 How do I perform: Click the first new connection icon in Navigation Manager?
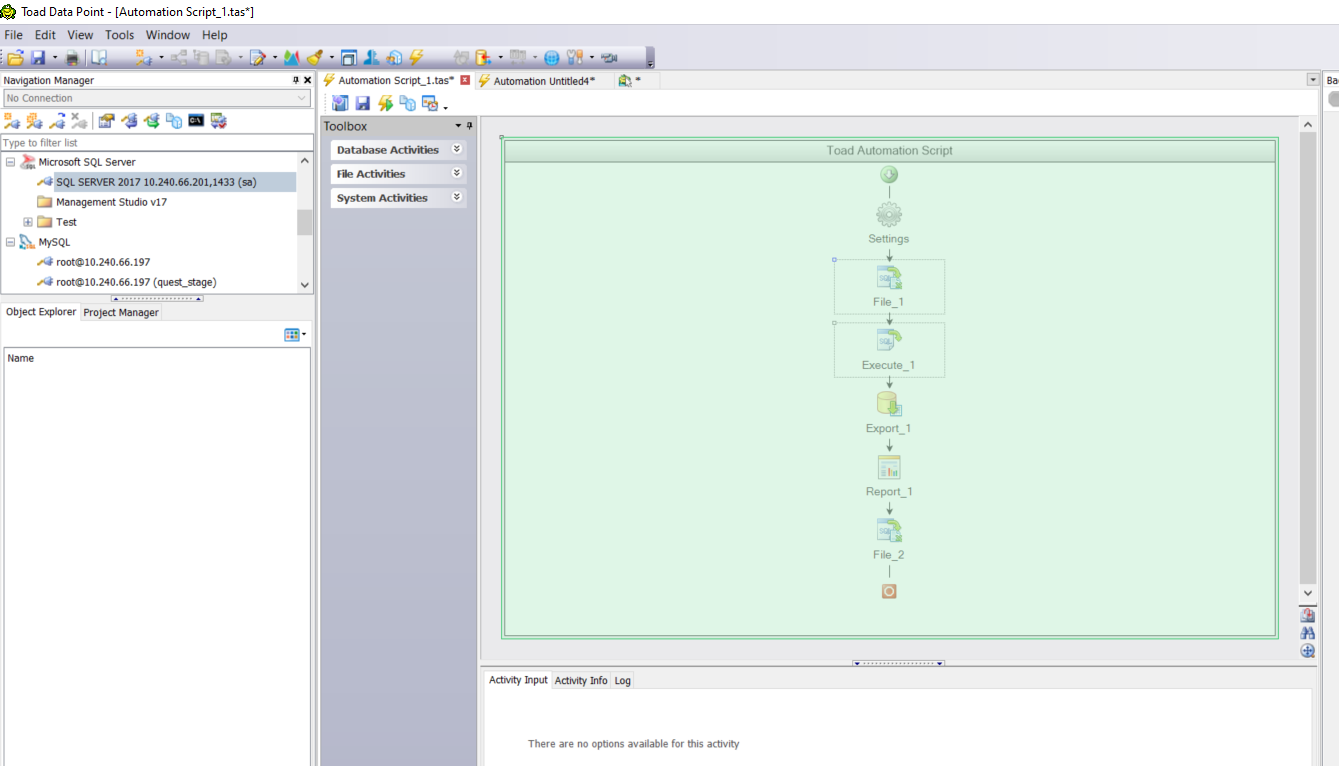pyautogui.click(x=12, y=121)
